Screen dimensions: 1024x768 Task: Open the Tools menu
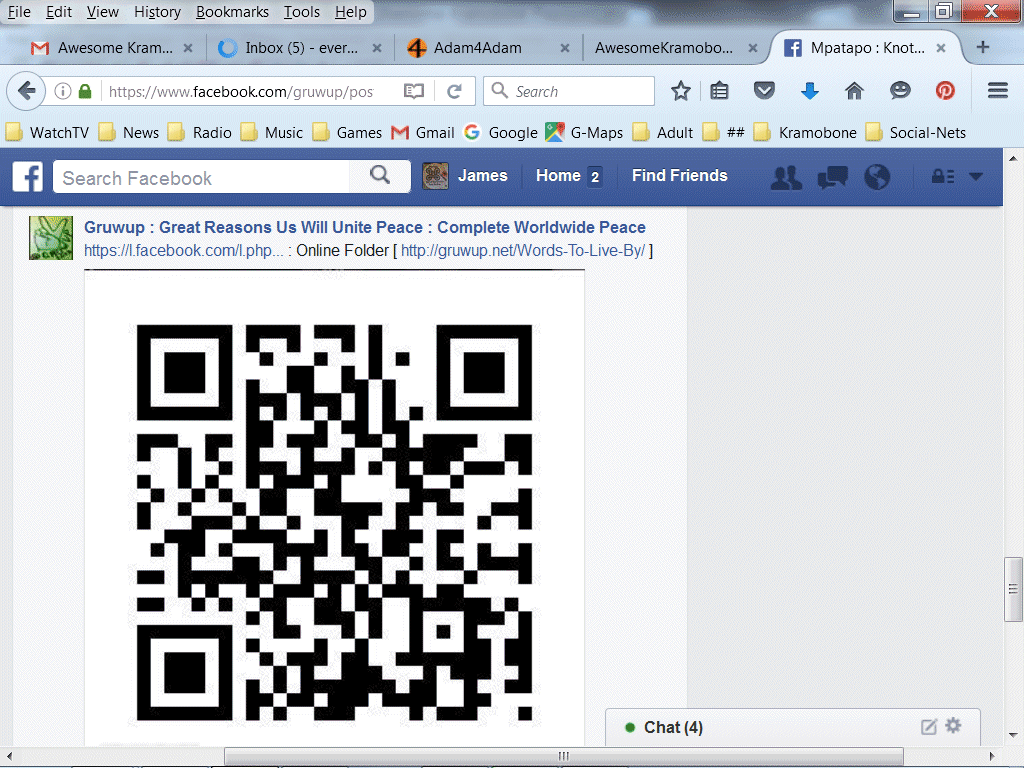coord(302,12)
